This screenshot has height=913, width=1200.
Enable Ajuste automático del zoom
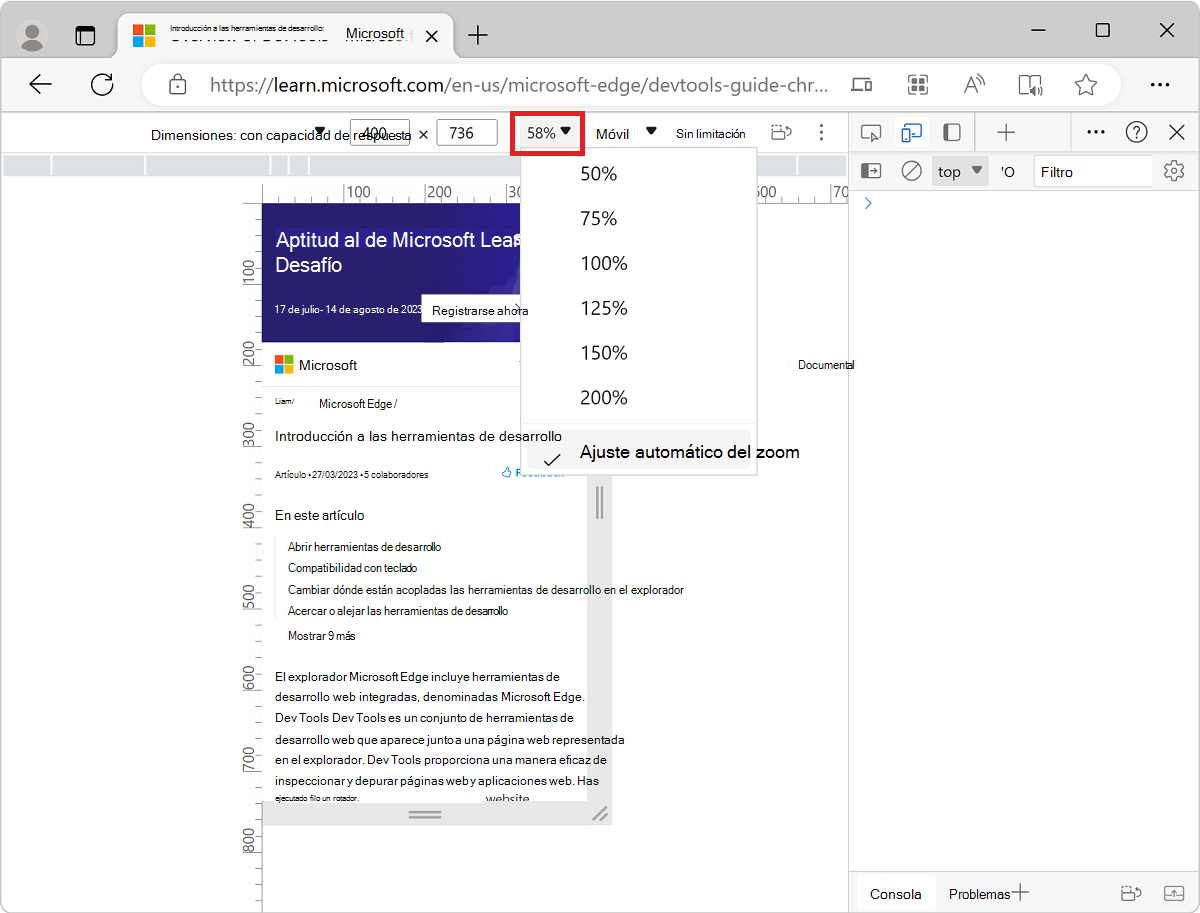(688, 452)
